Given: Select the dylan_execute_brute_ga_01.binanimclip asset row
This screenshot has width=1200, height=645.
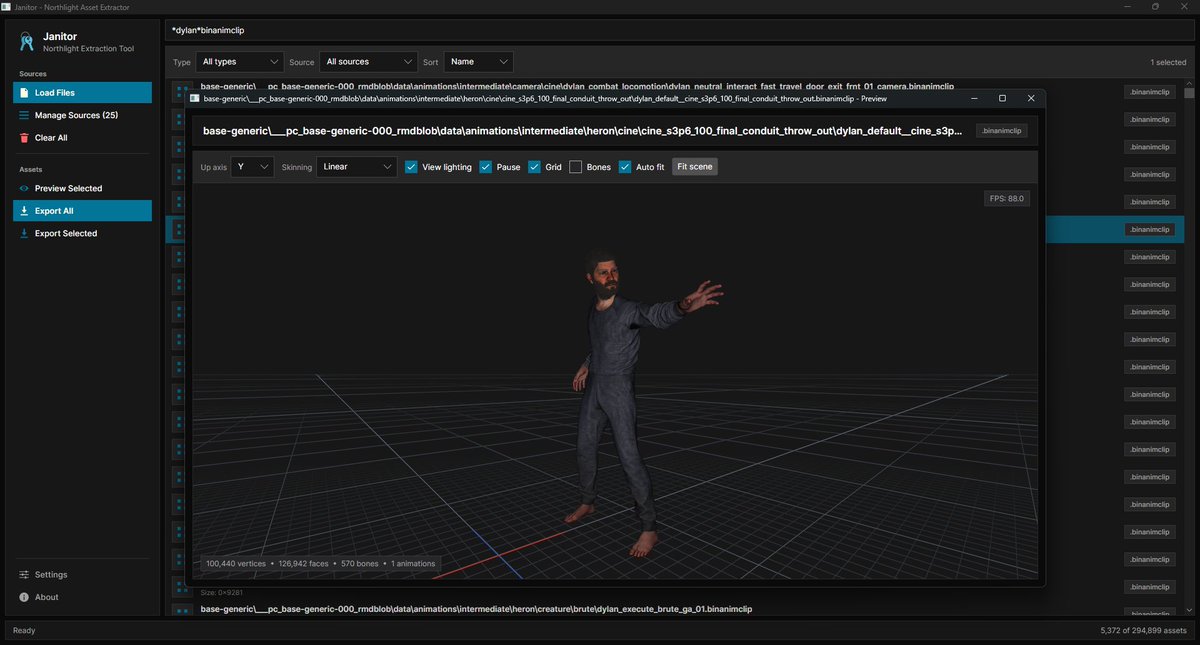Looking at the screenshot, I should tap(675, 611).
